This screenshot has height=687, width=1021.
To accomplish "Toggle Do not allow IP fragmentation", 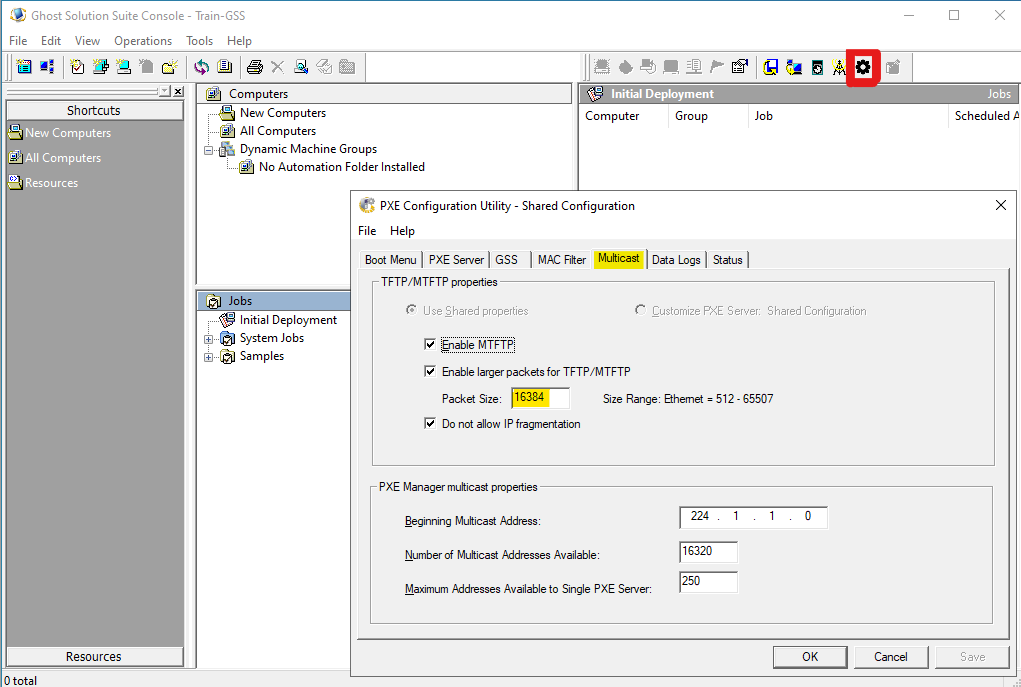I will 430,424.
